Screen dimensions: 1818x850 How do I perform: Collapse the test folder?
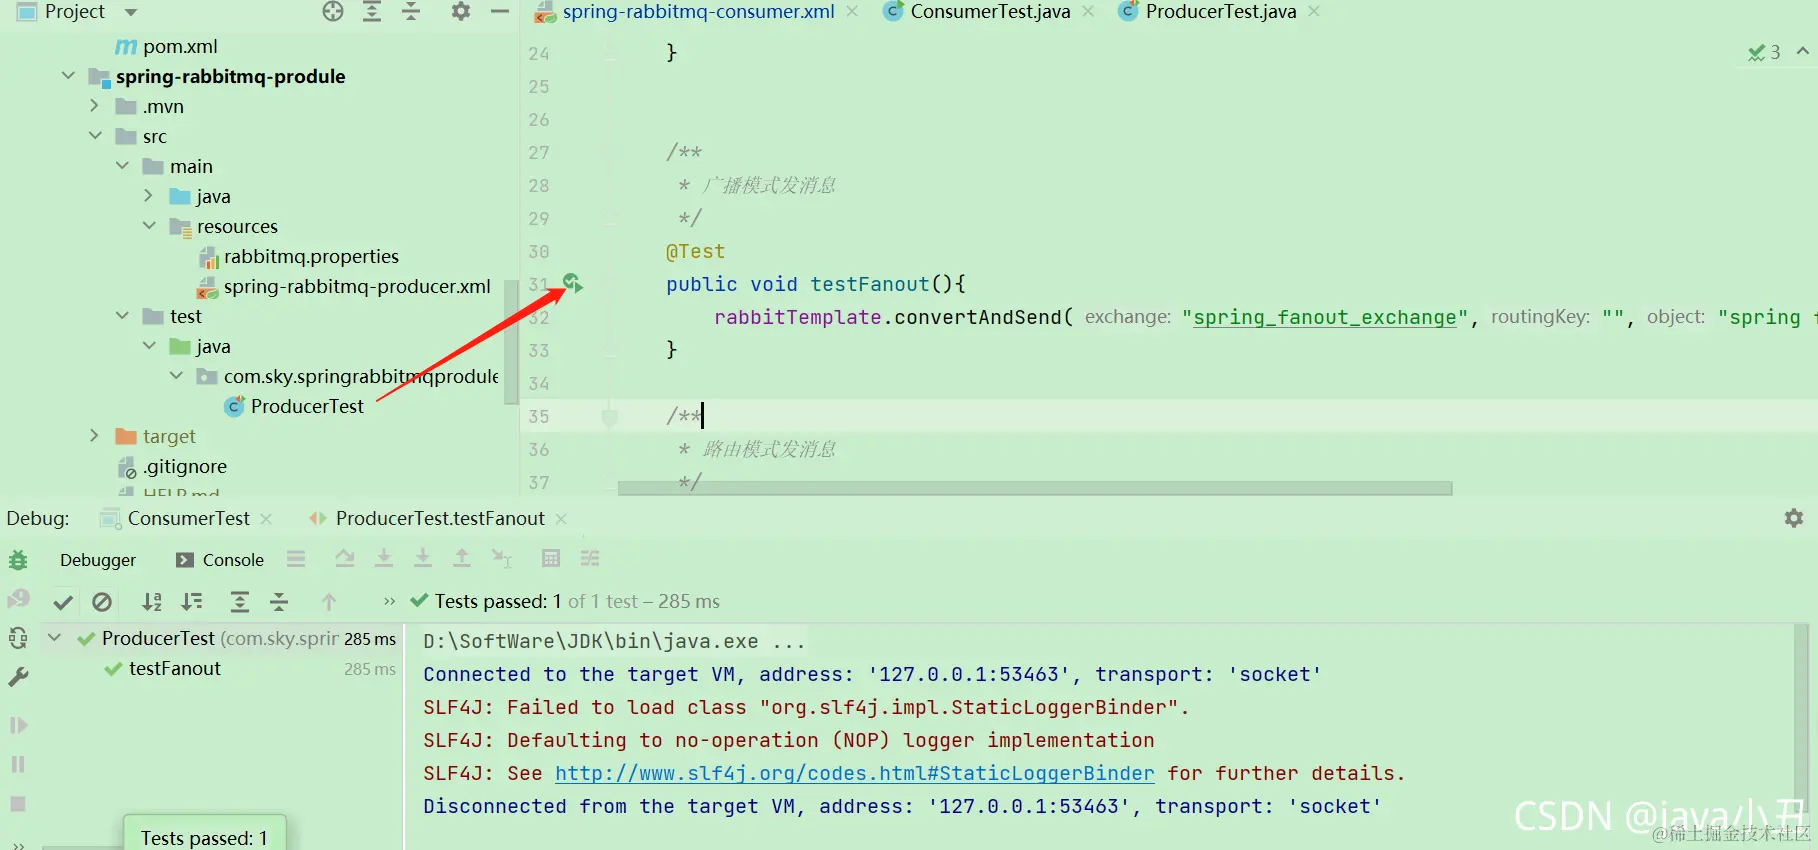coord(122,316)
